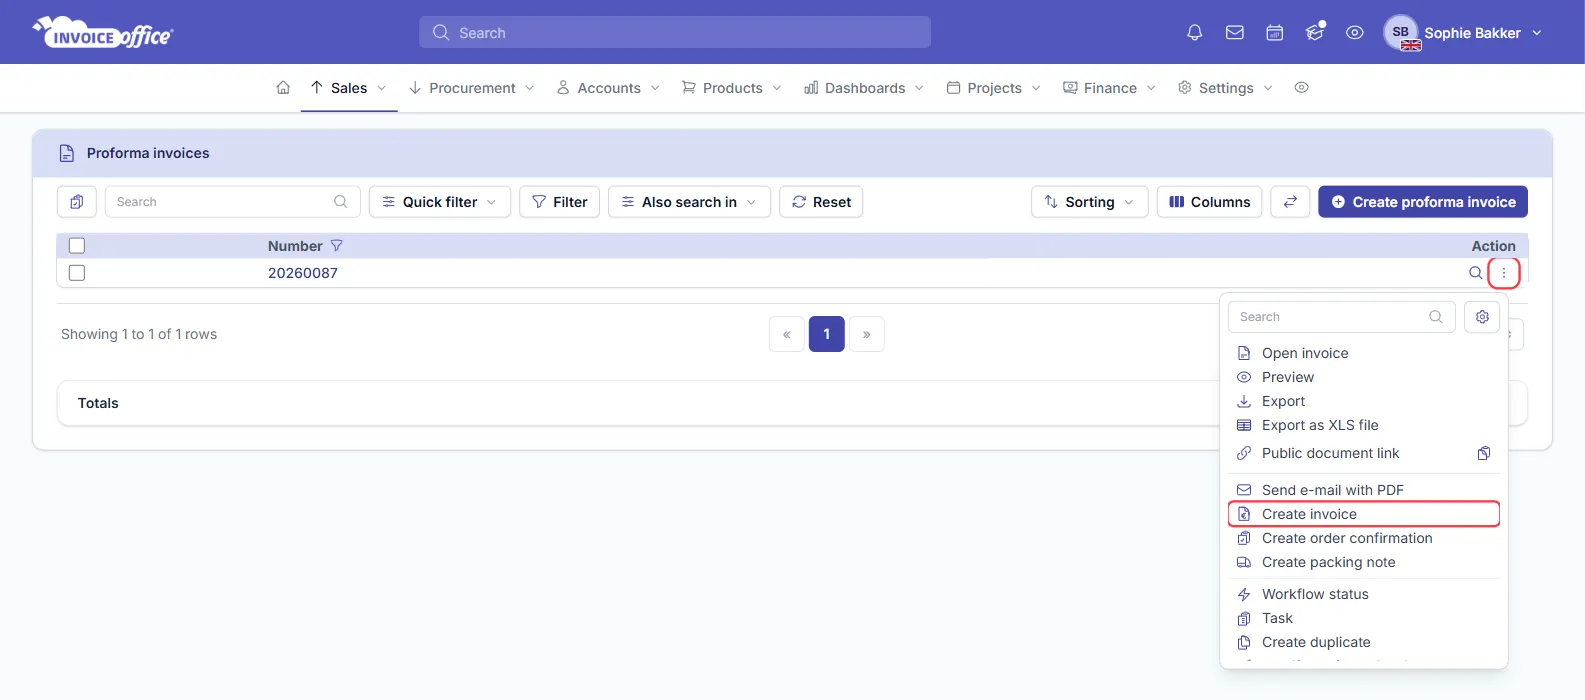
Task: Open the notifications bell icon
Action: coord(1194,33)
